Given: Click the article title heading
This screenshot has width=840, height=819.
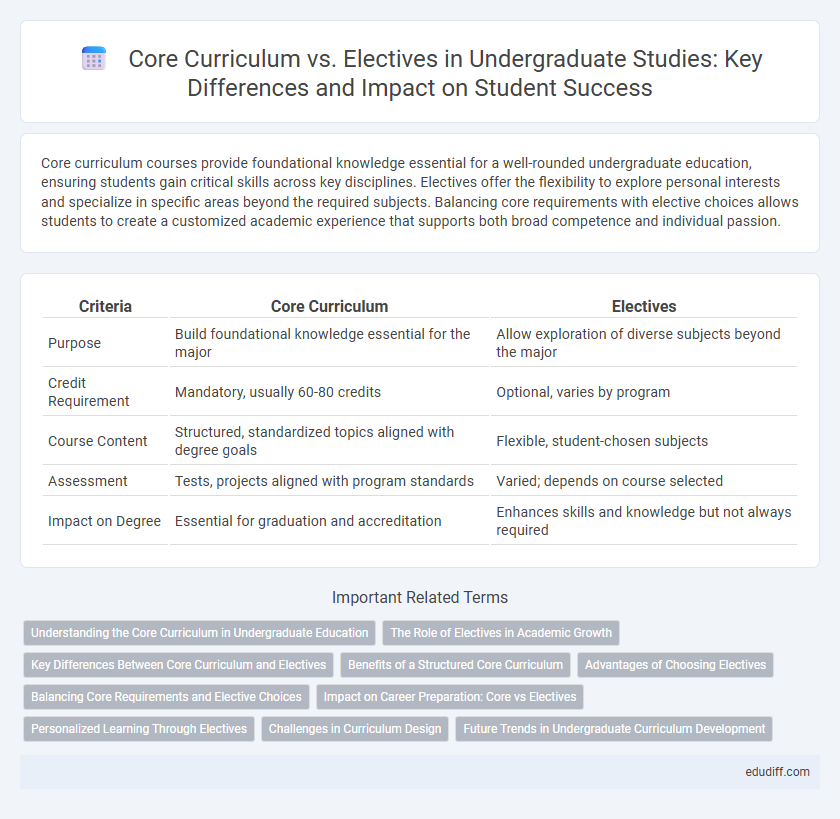Looking at the screenshot, I should (445, 73).
